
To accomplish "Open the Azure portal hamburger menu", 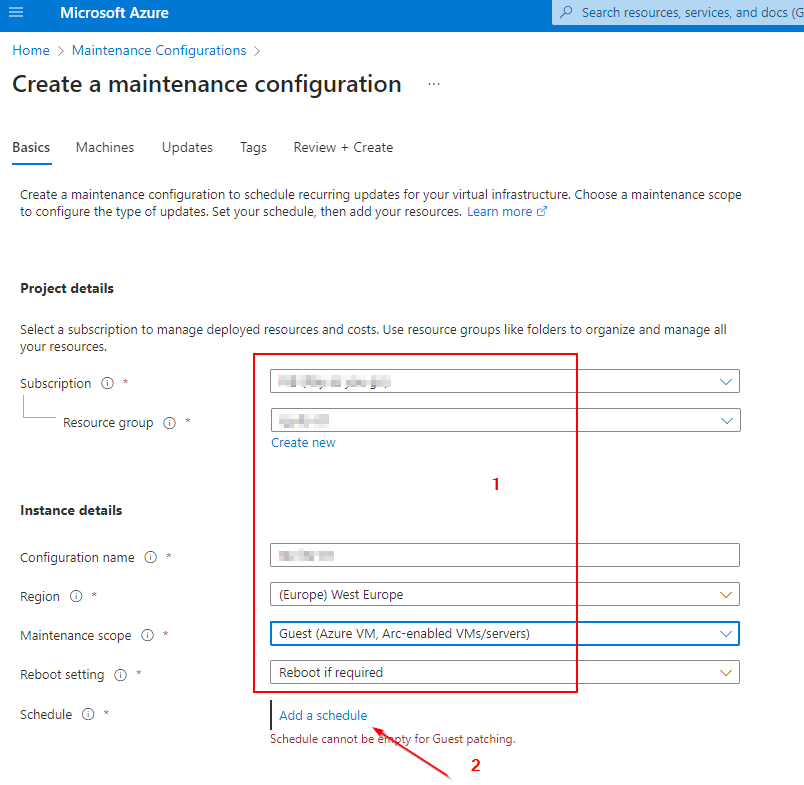I will pyautogui.click(x=16, y=12).
